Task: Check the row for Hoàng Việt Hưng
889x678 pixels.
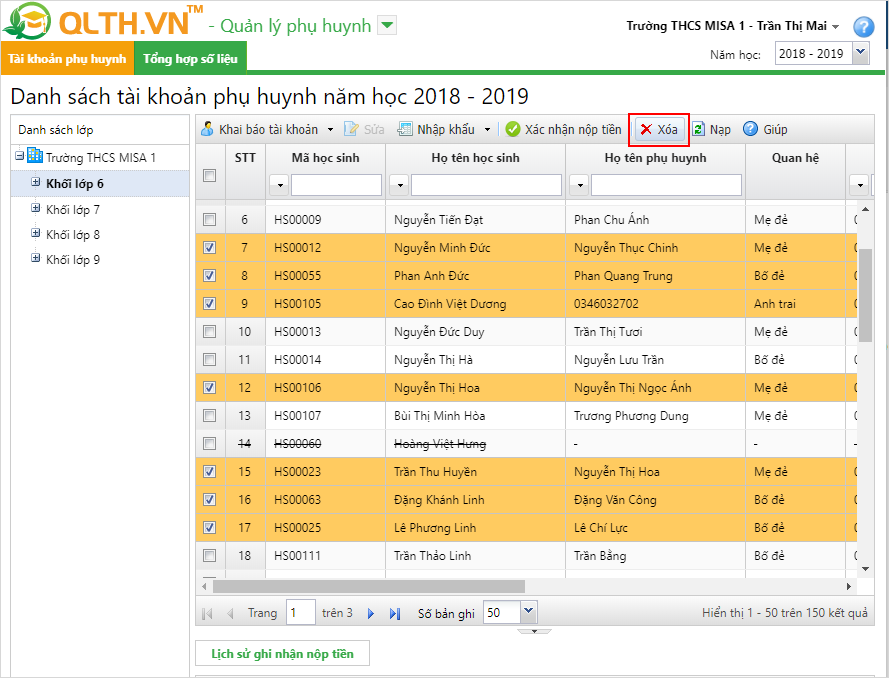Action: click(x=210, y=443)
